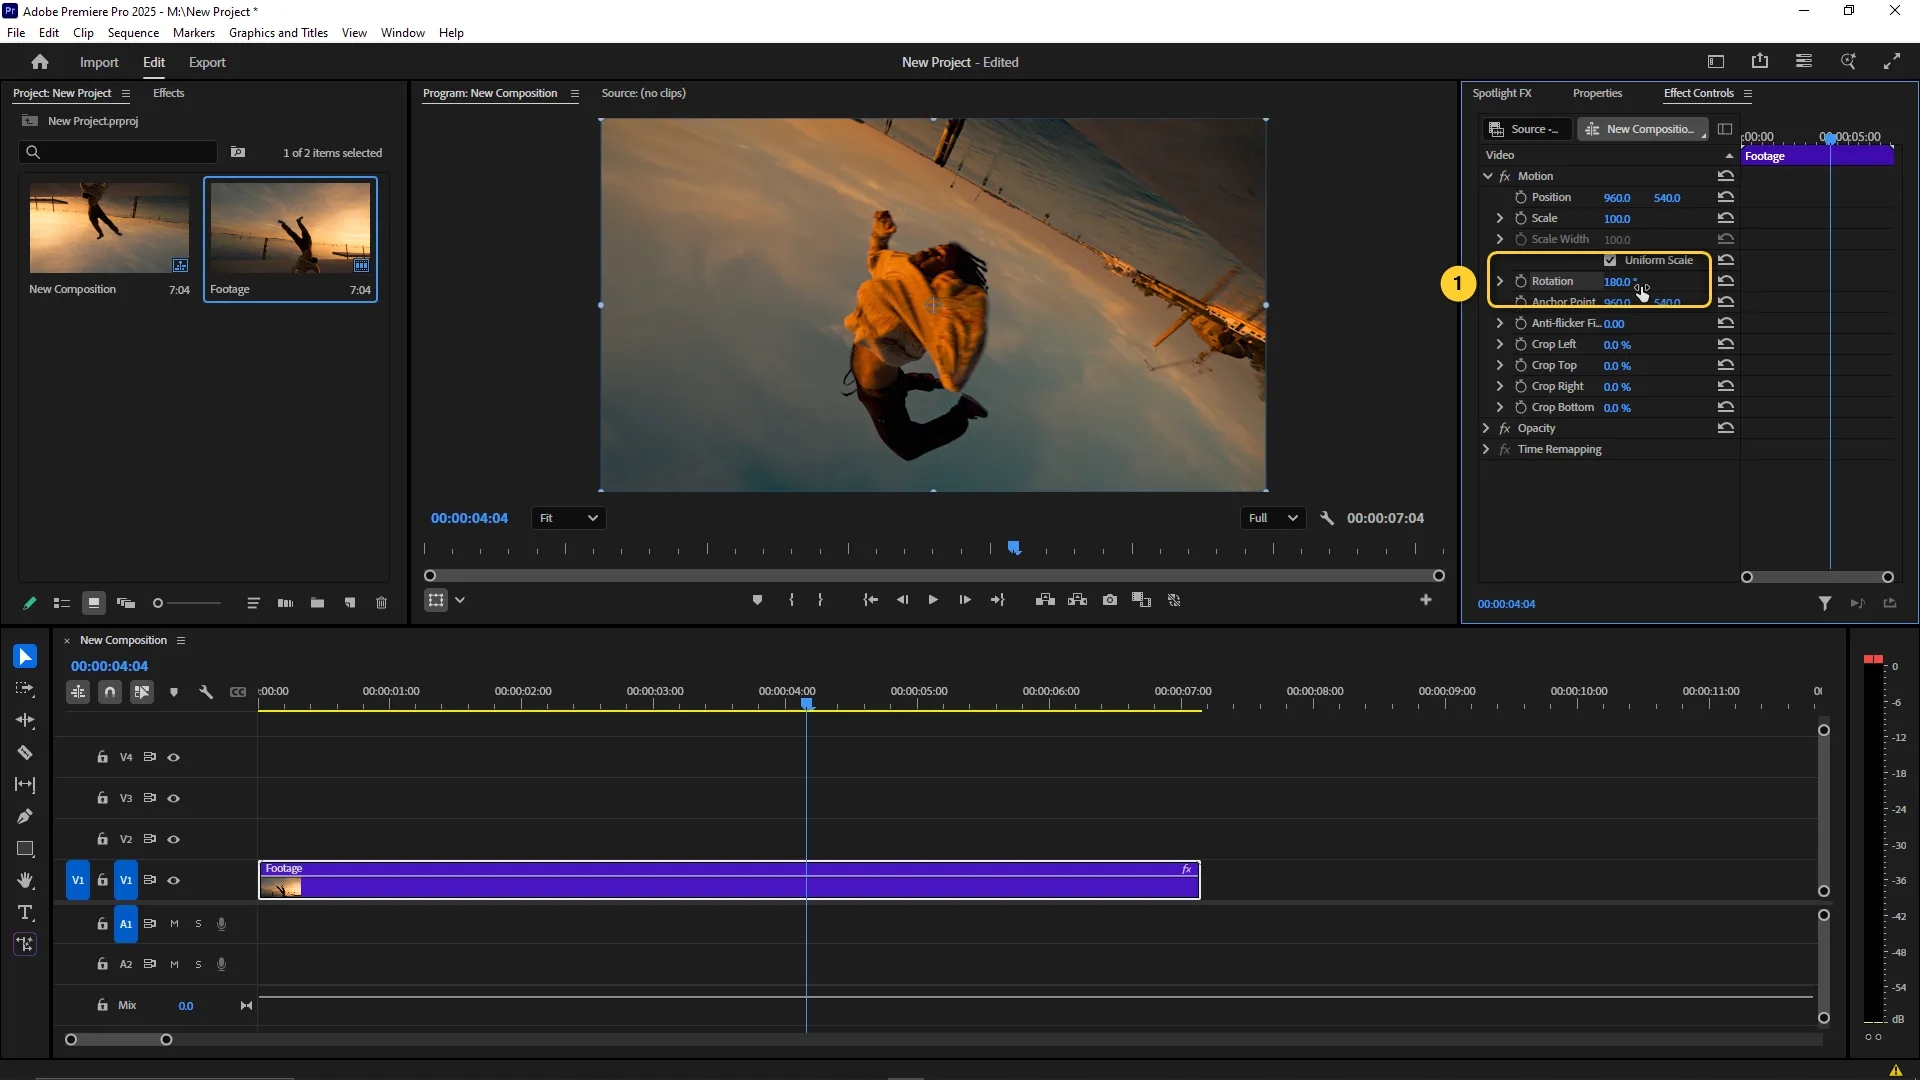Expand the Rotation property
The width and height of the screenshot is (1920, 1080).
1499,281
